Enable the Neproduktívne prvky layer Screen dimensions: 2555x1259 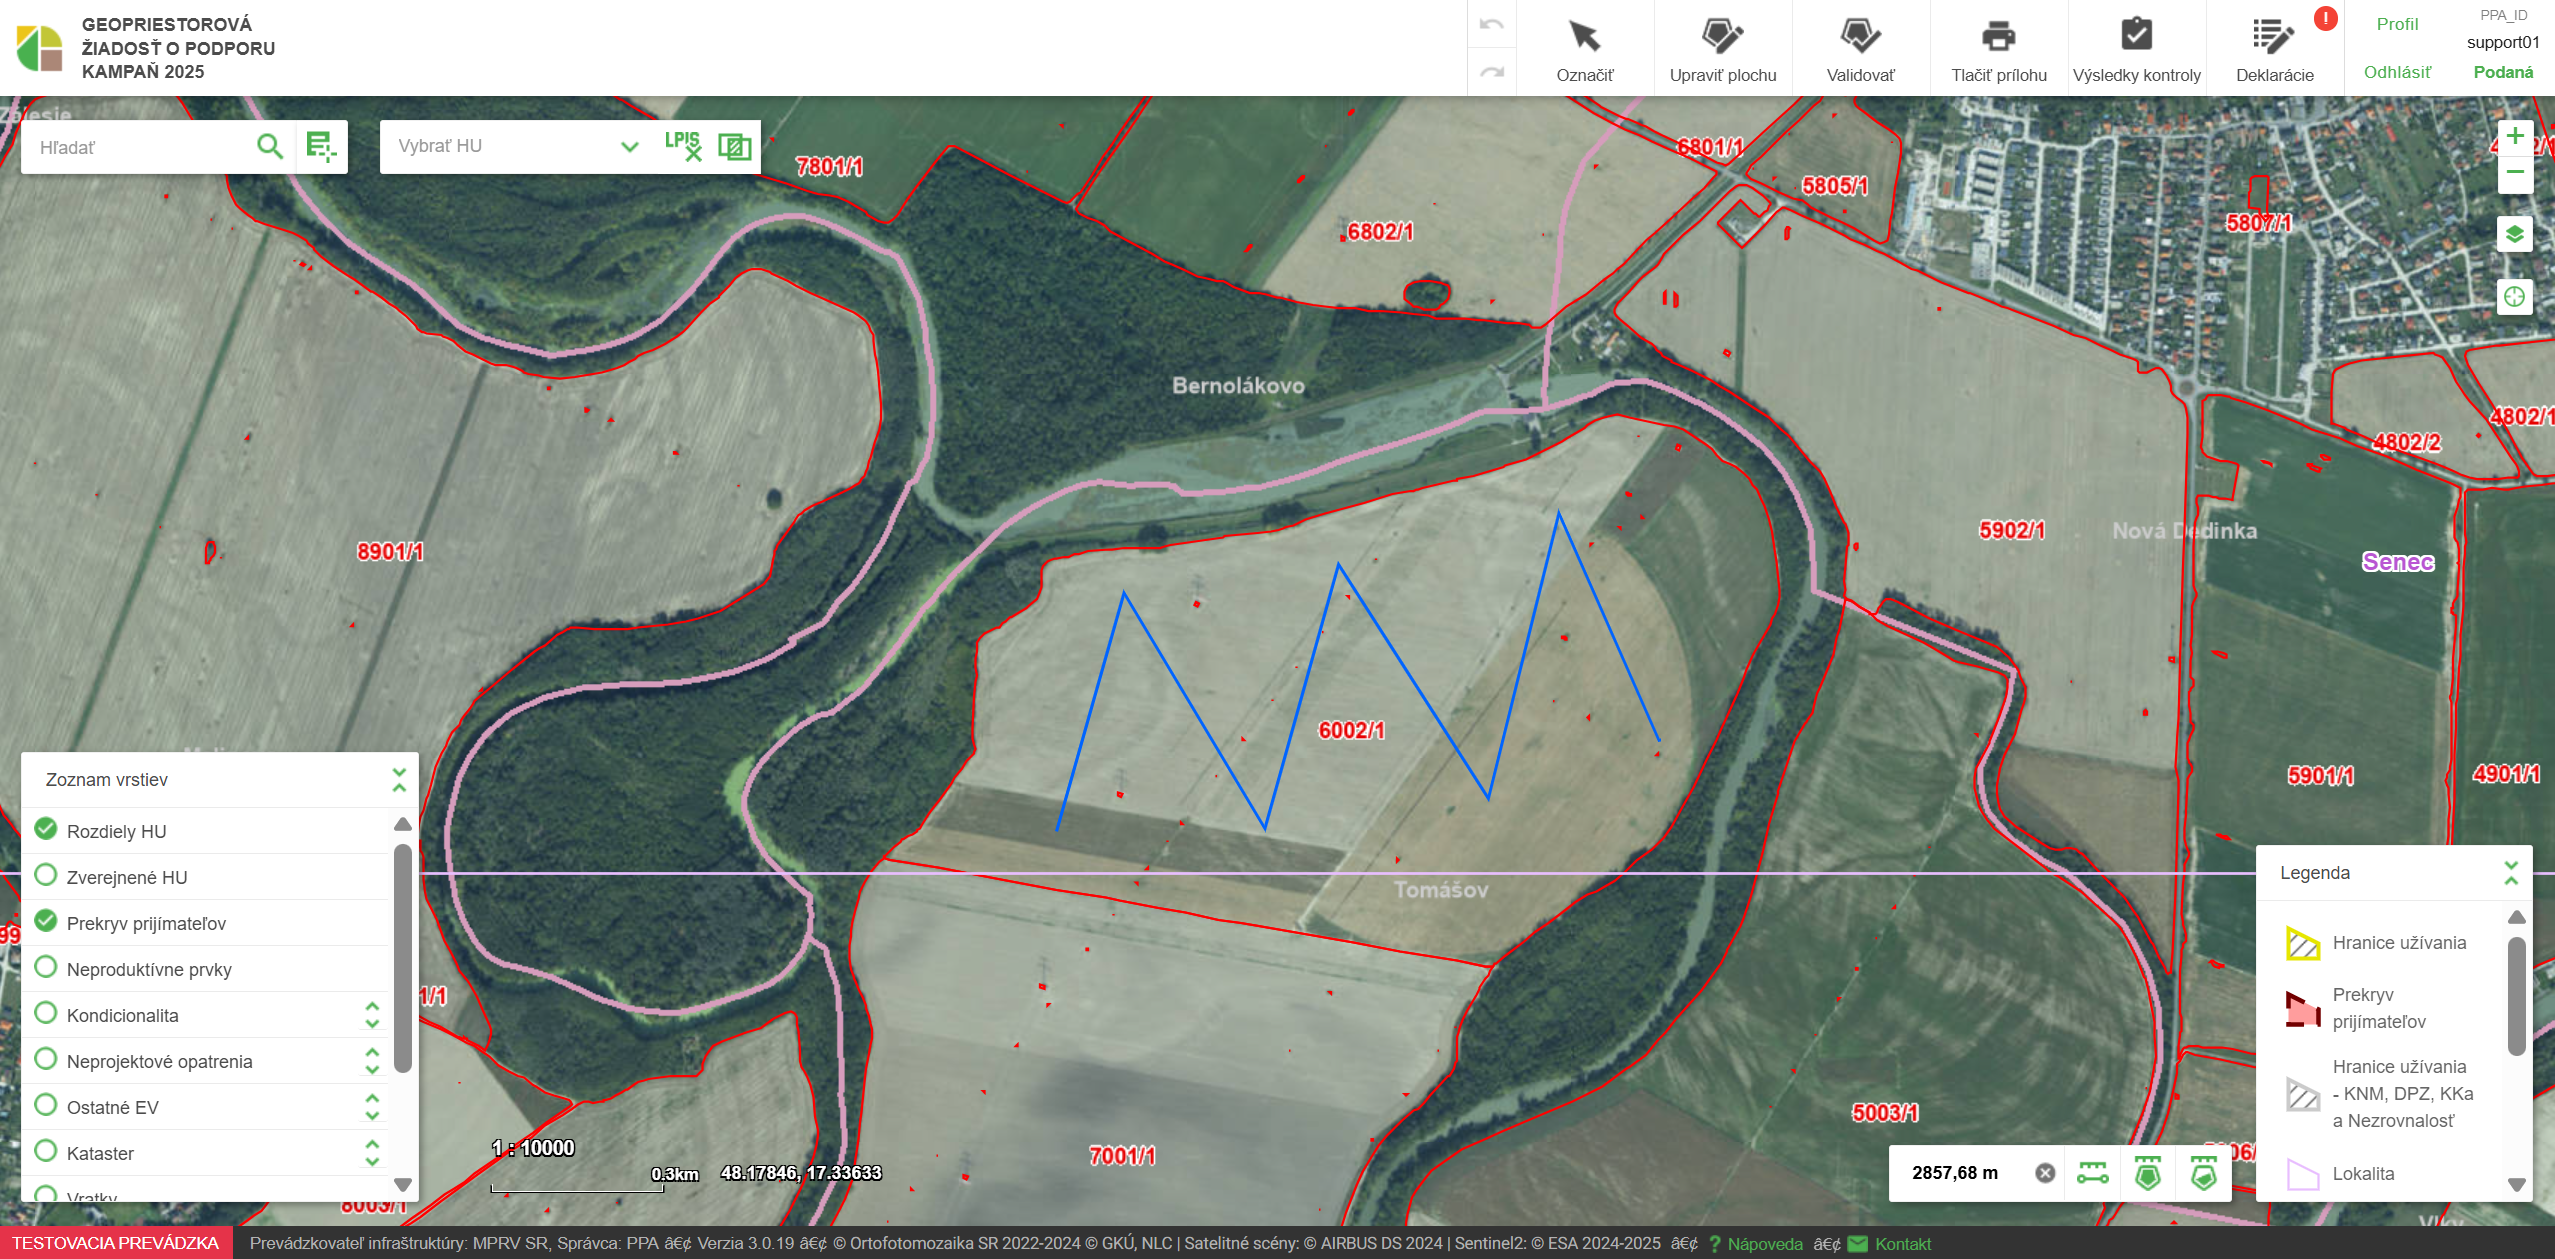[46, 968]
